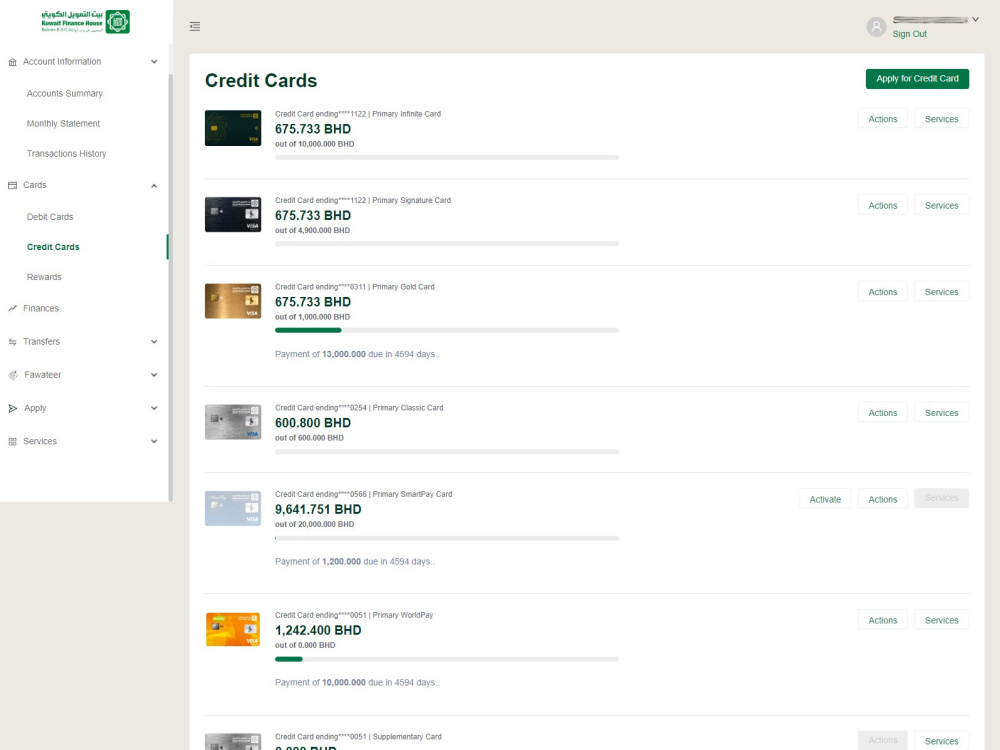Click the Infinite Card usage progress bar

tap(446, 157)
